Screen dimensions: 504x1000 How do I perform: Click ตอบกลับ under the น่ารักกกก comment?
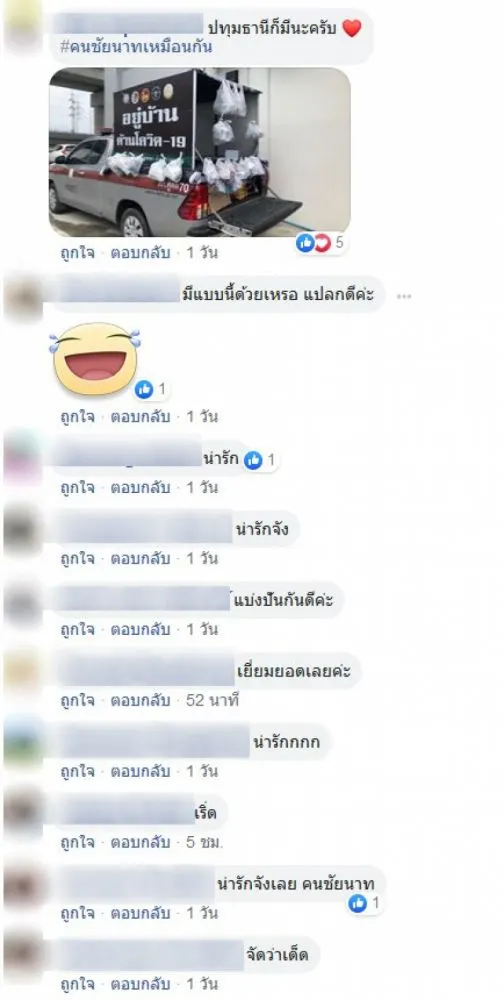click(140, 772)
